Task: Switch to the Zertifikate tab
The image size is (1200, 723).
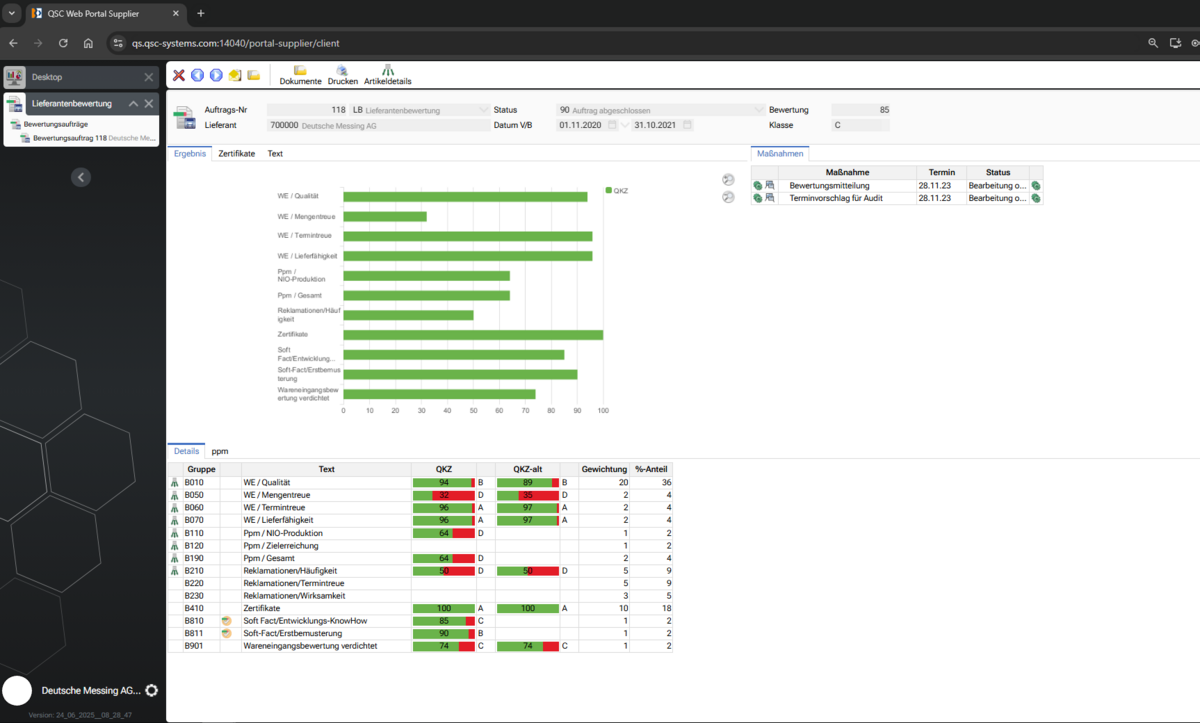Action: (236, 154)
